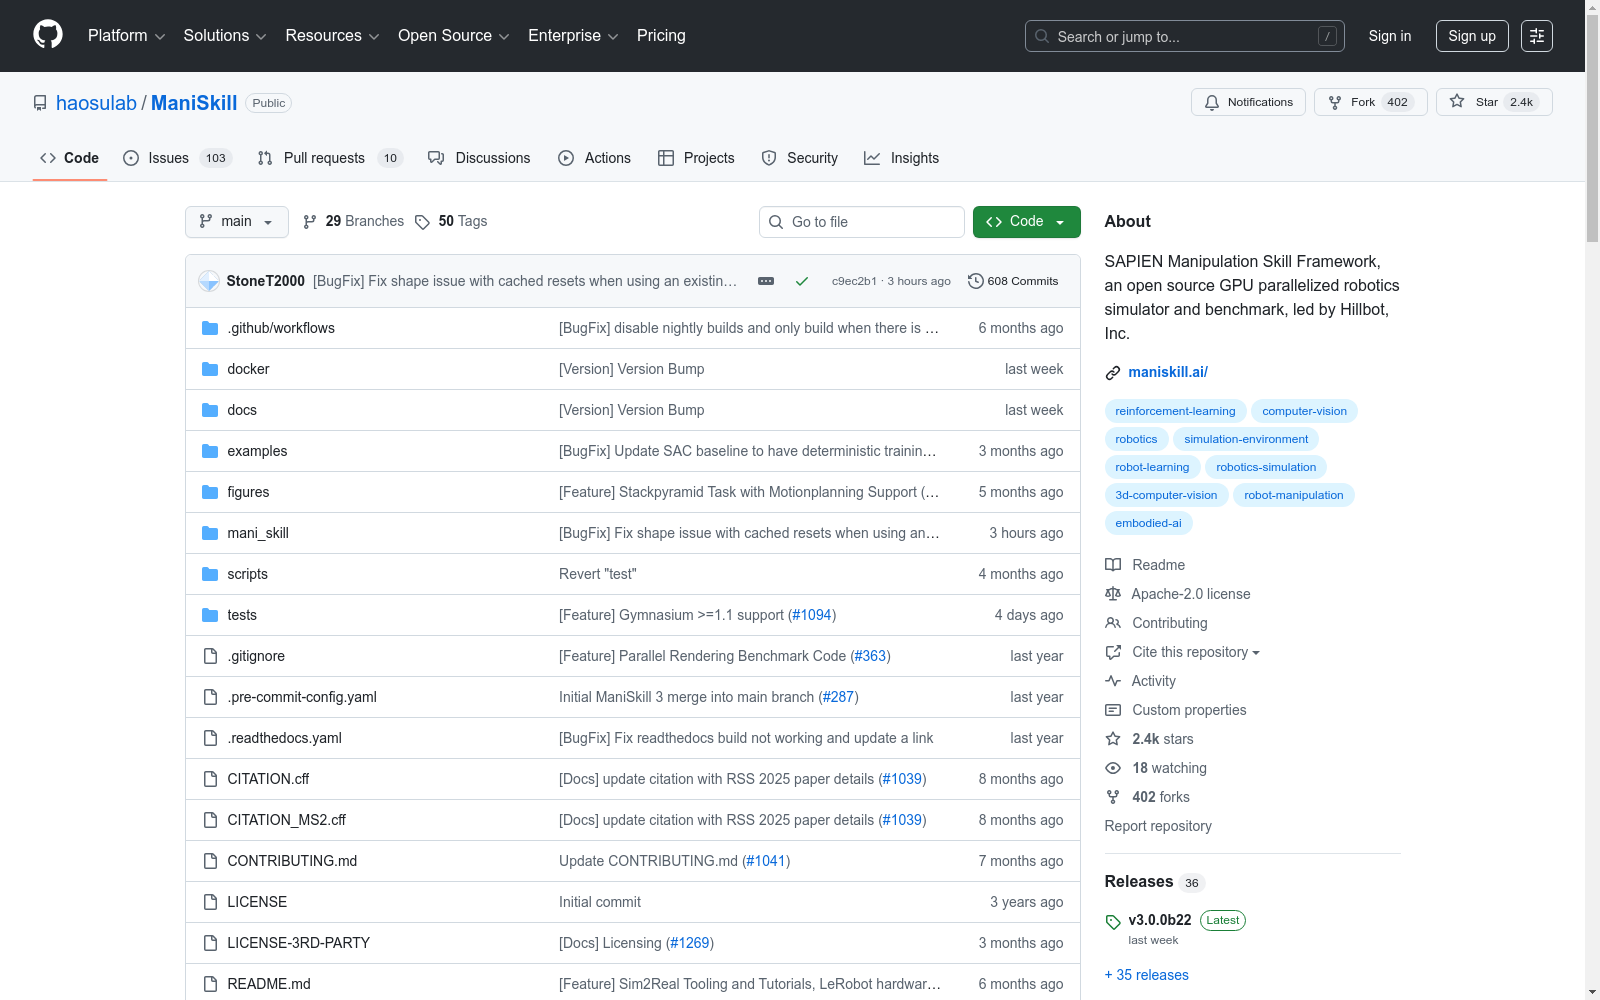Open the Actions tab
This screenshot has width=1600, height=1000.
tap(594, 158)
